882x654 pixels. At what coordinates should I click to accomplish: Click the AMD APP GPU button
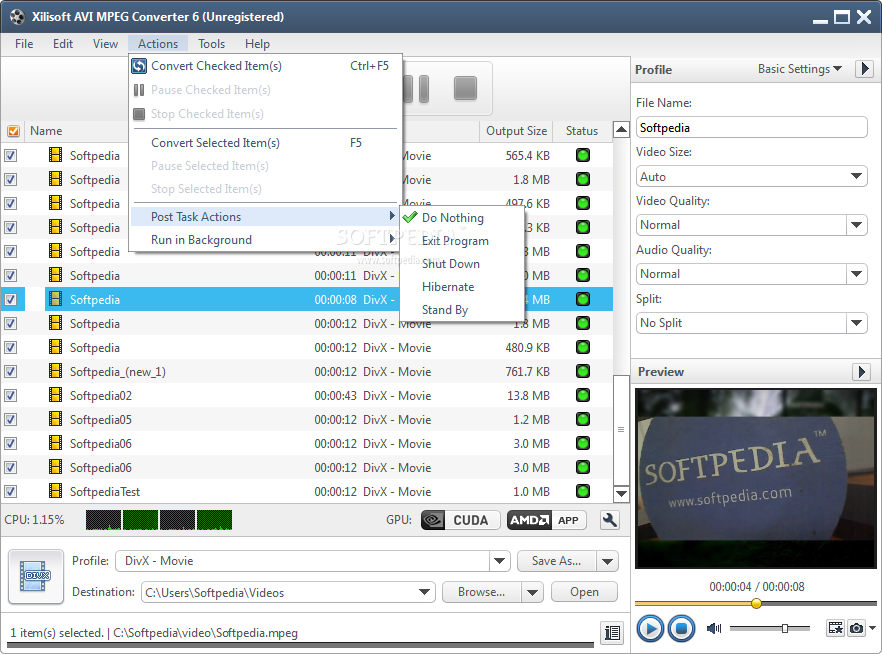point(546,520)
